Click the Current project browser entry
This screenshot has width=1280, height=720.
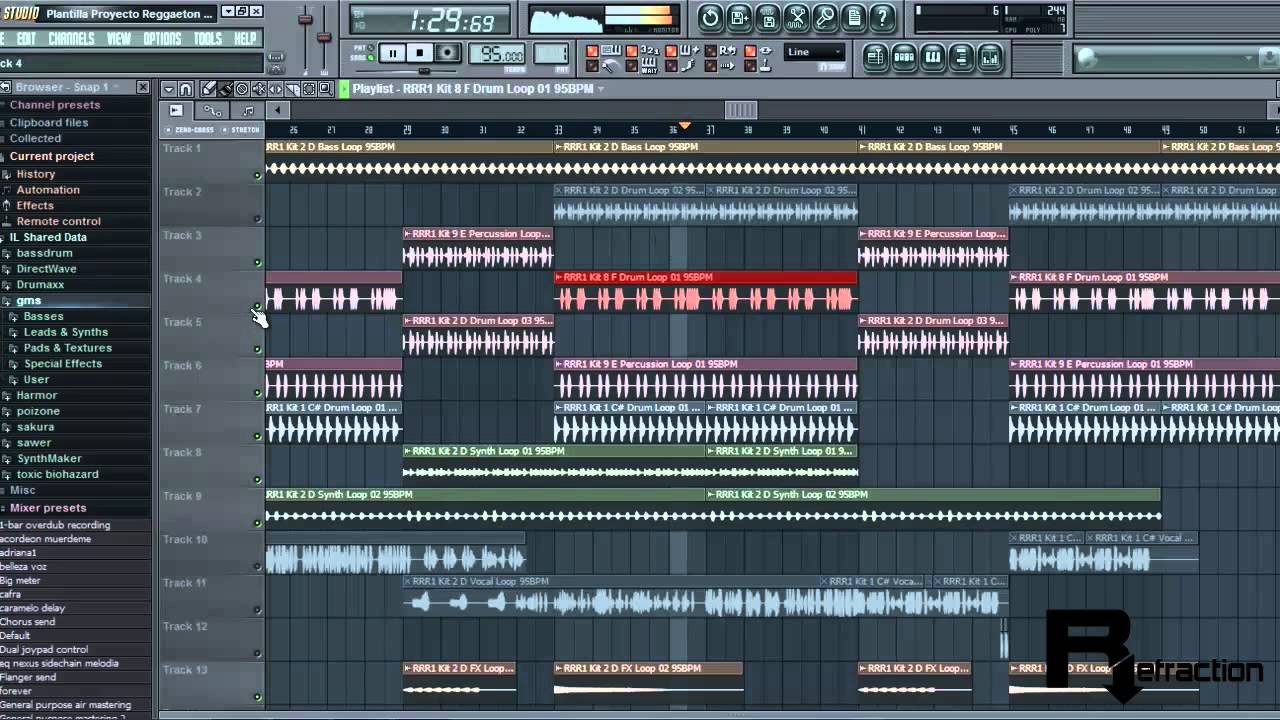[52, 156]
